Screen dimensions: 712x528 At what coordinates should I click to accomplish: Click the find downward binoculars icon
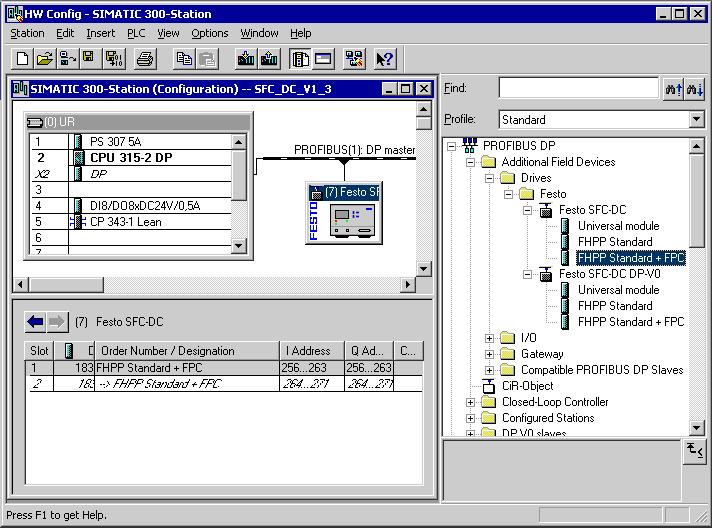(x=695, y=88)
